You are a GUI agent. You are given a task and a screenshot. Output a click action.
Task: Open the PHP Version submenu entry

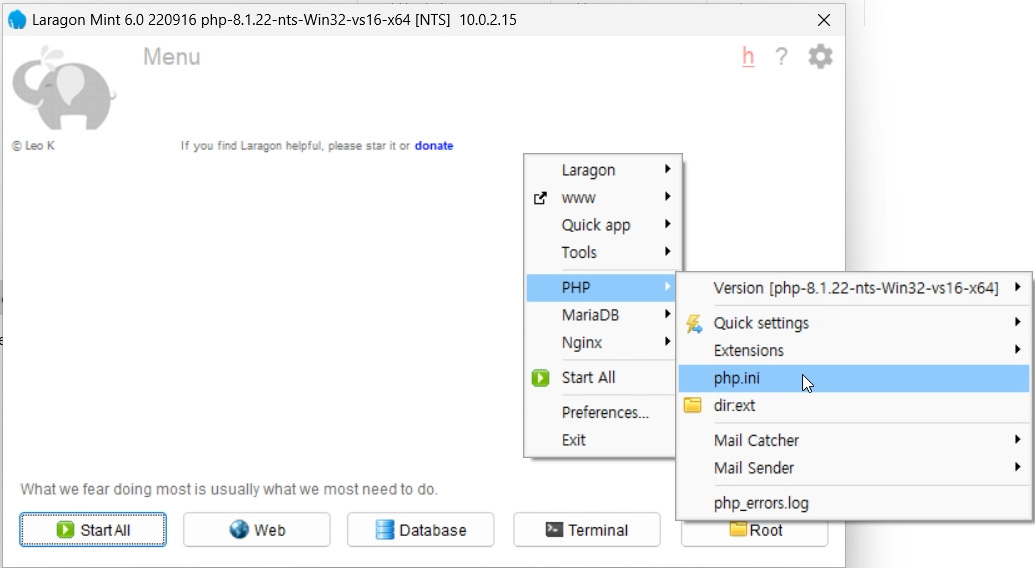pos(853,288)
